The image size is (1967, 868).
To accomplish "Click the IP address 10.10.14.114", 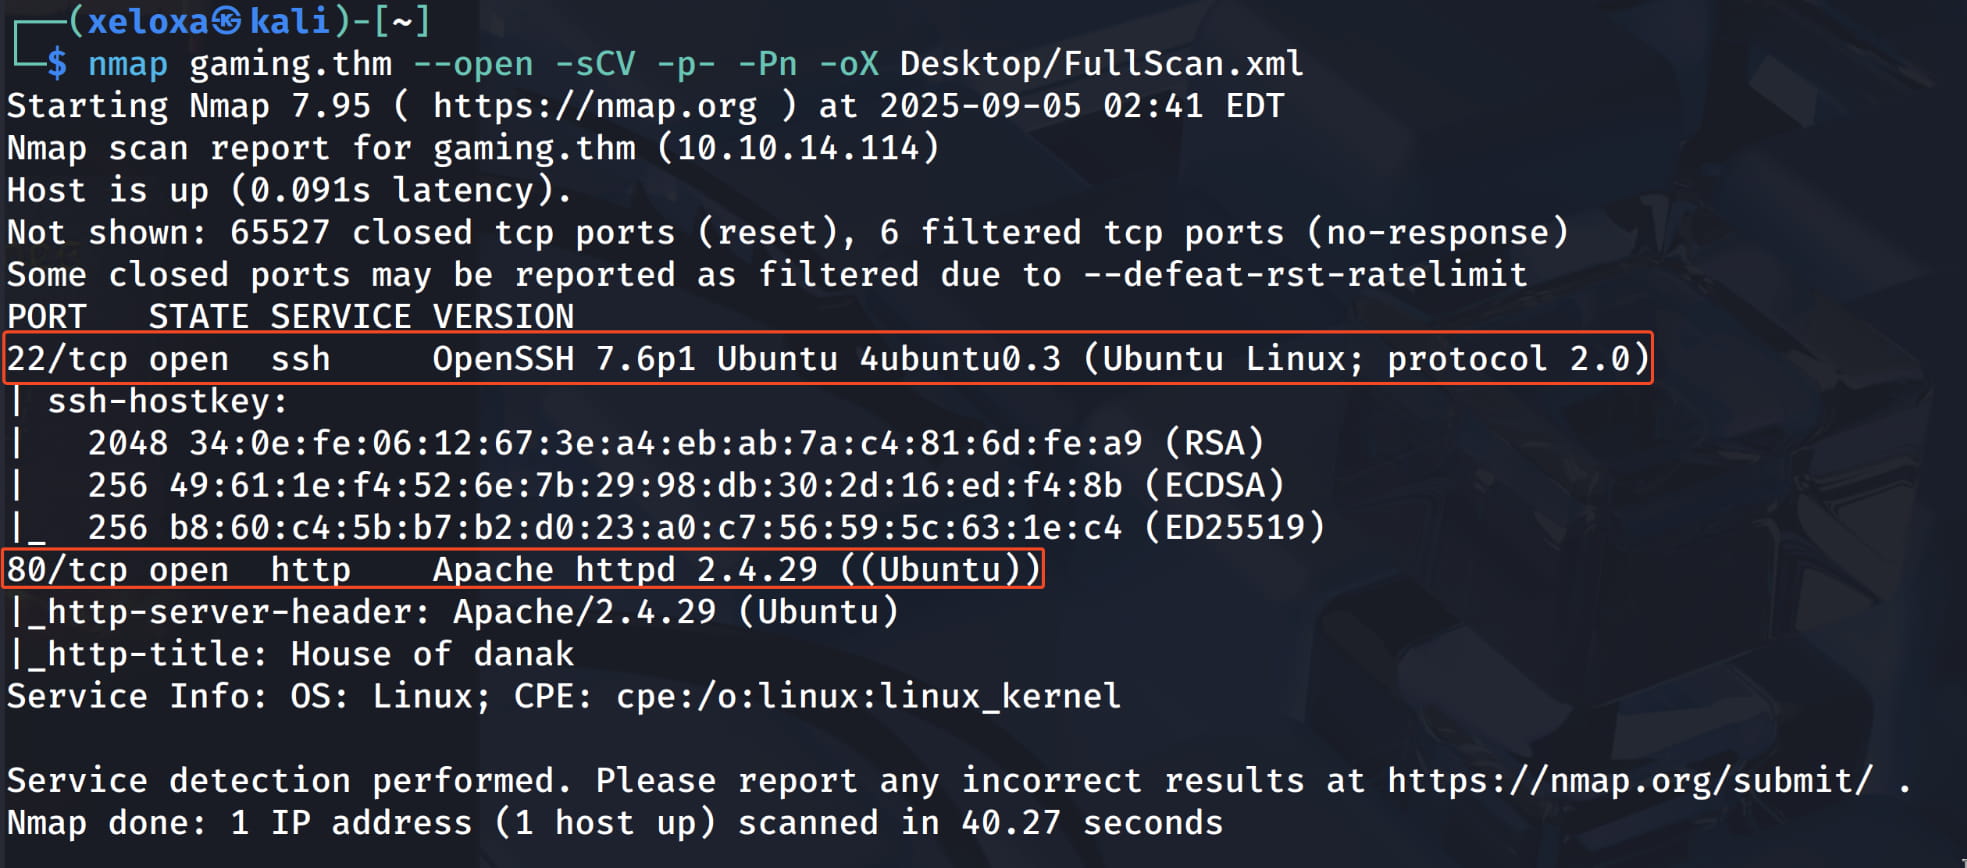I will tap(798, 148).
